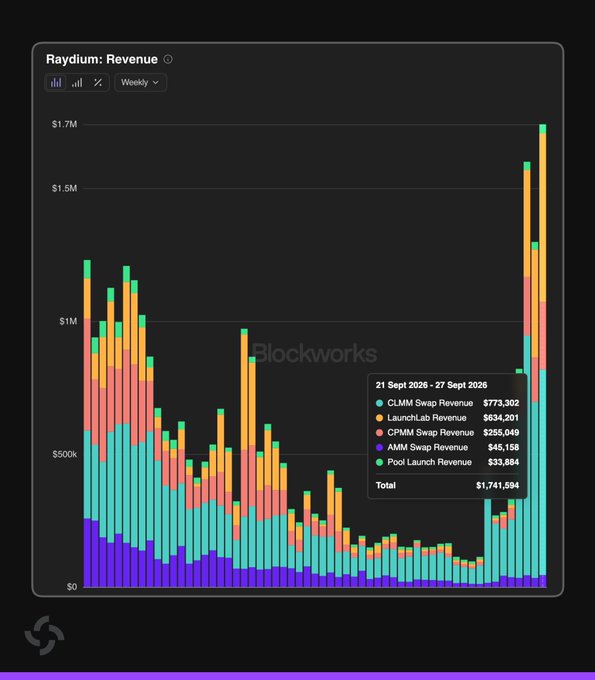
Task: Click the 'AMM Swap Revenue' tooltip label
Action: pos(428,448)
